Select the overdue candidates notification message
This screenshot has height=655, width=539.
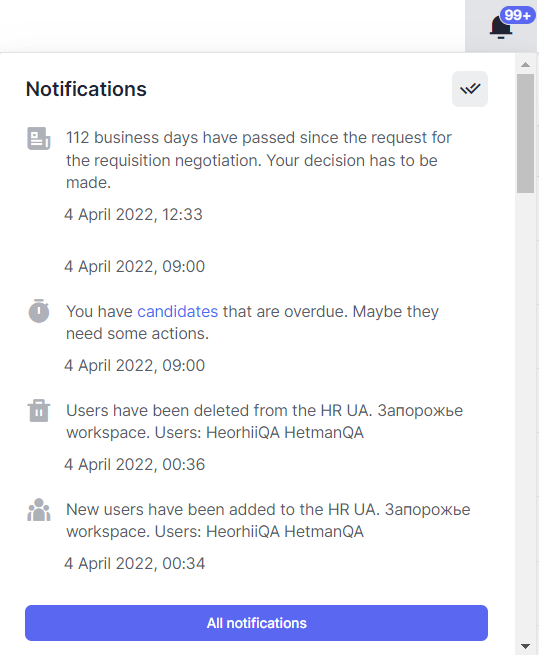point(252,322)
